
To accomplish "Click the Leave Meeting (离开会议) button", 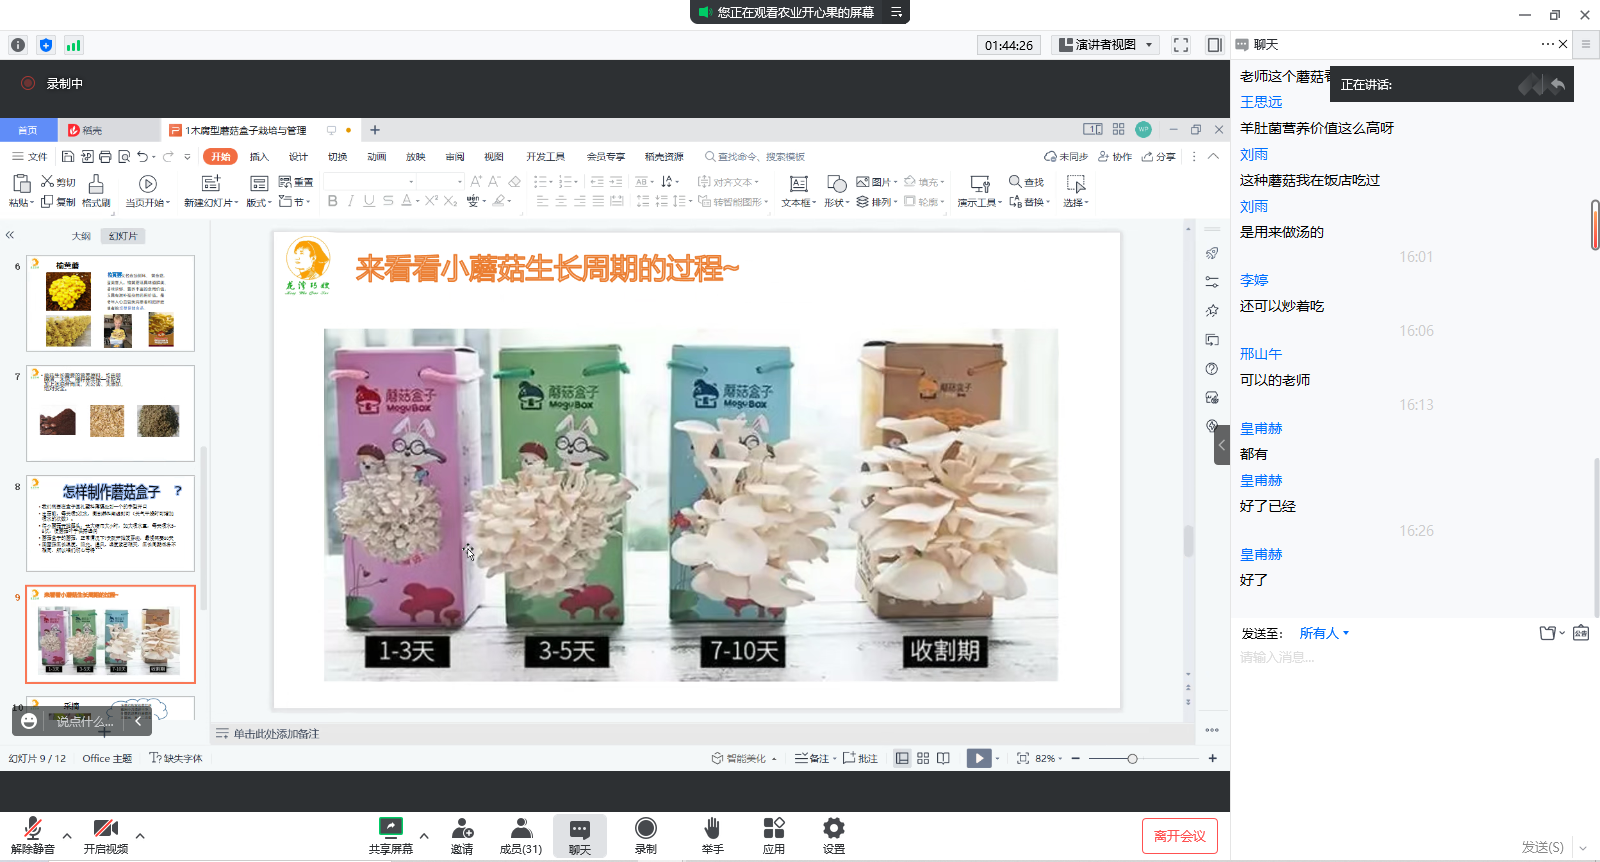I will click(1179, 836).
